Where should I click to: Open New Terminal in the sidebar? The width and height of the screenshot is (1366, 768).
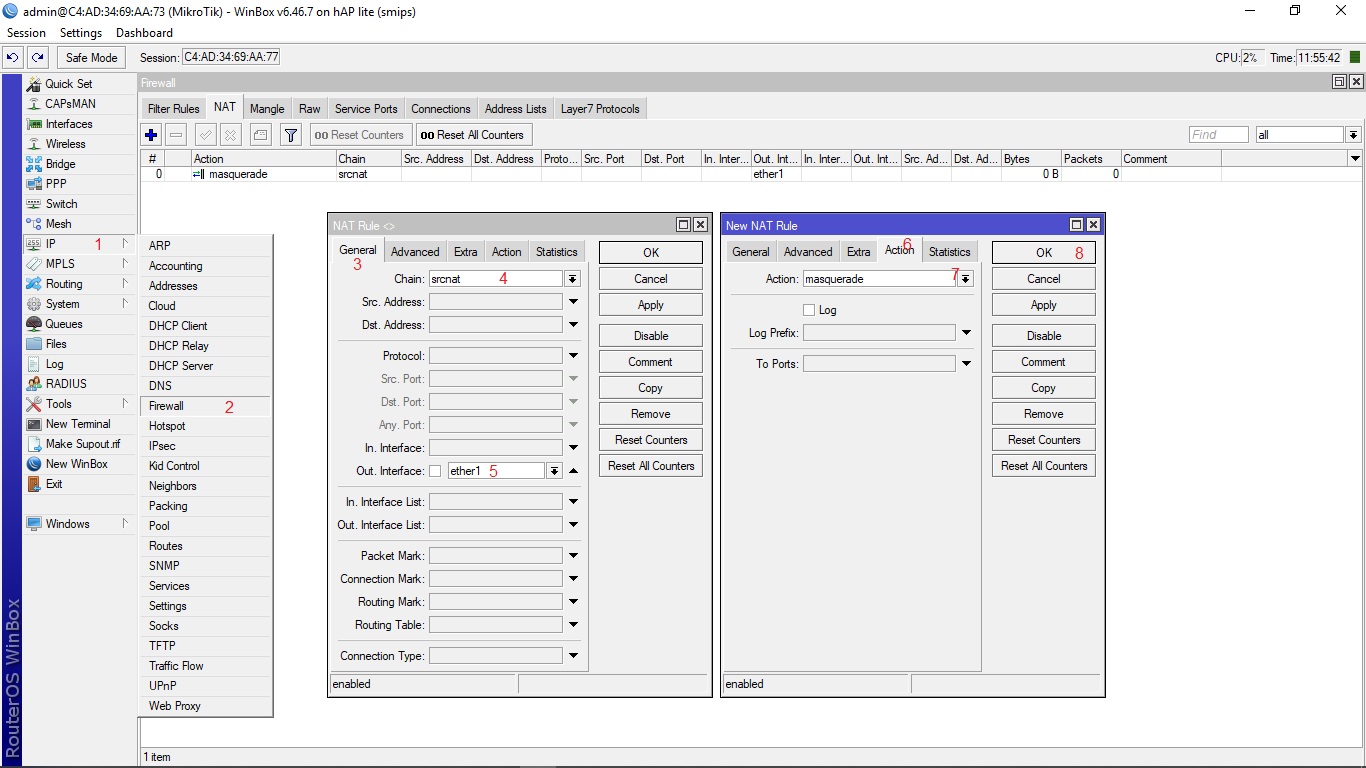[80, 424]
